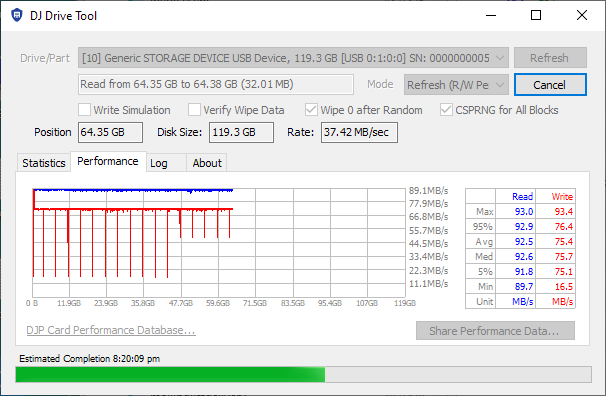Switch to the Statistics tab

point(44,163)
